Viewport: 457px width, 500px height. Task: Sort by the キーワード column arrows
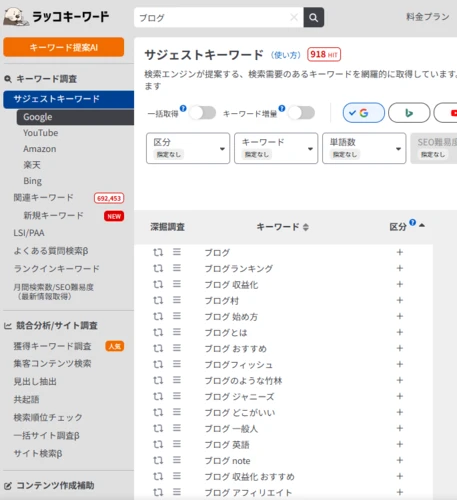(306, 227)
